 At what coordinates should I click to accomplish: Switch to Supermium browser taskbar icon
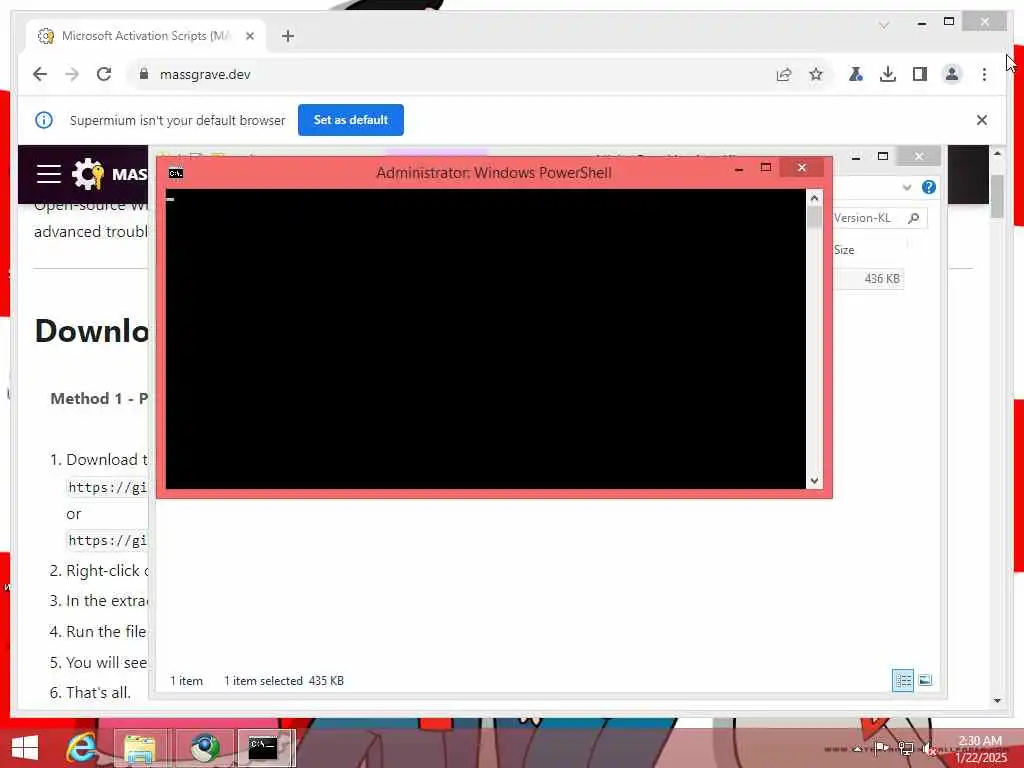204,748
